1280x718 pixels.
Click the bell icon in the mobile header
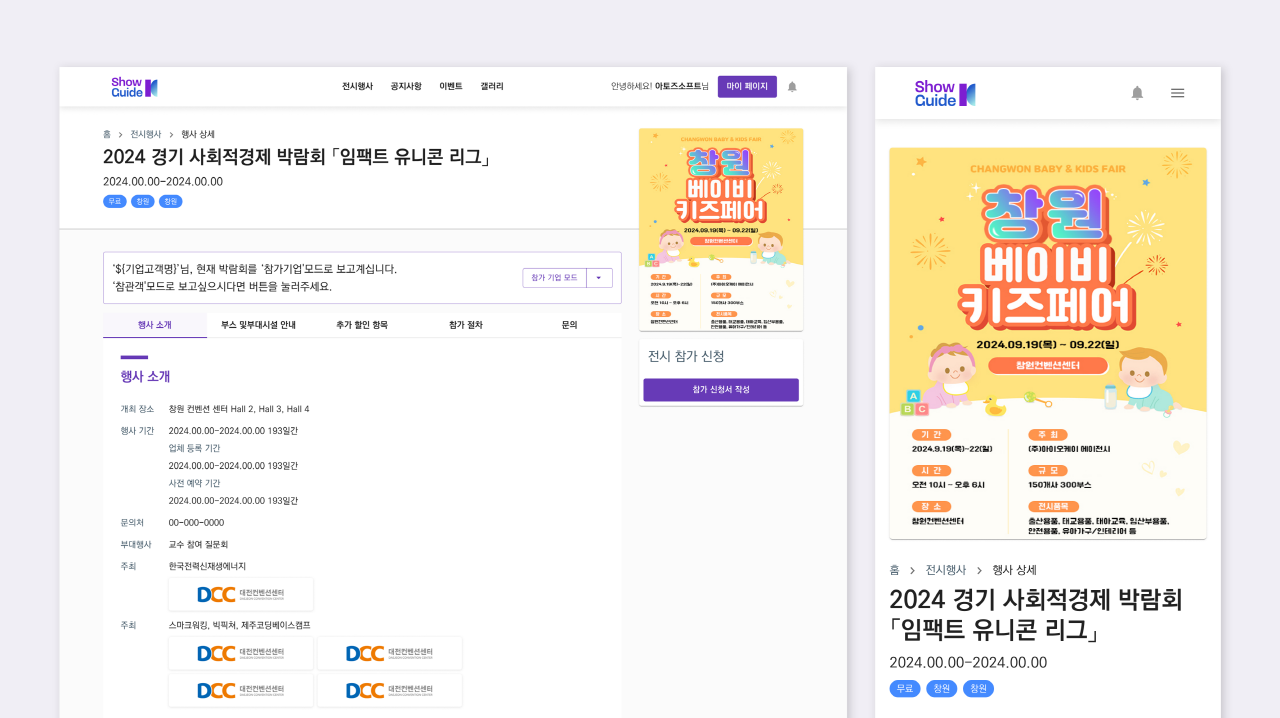1136,92
